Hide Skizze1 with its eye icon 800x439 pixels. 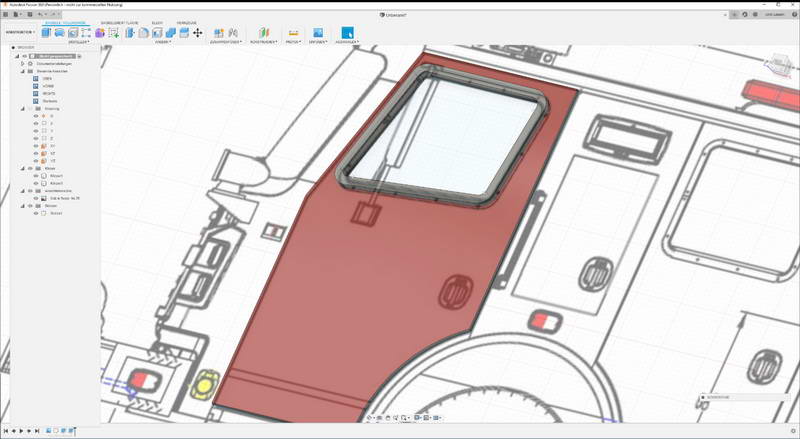point(36,213)
